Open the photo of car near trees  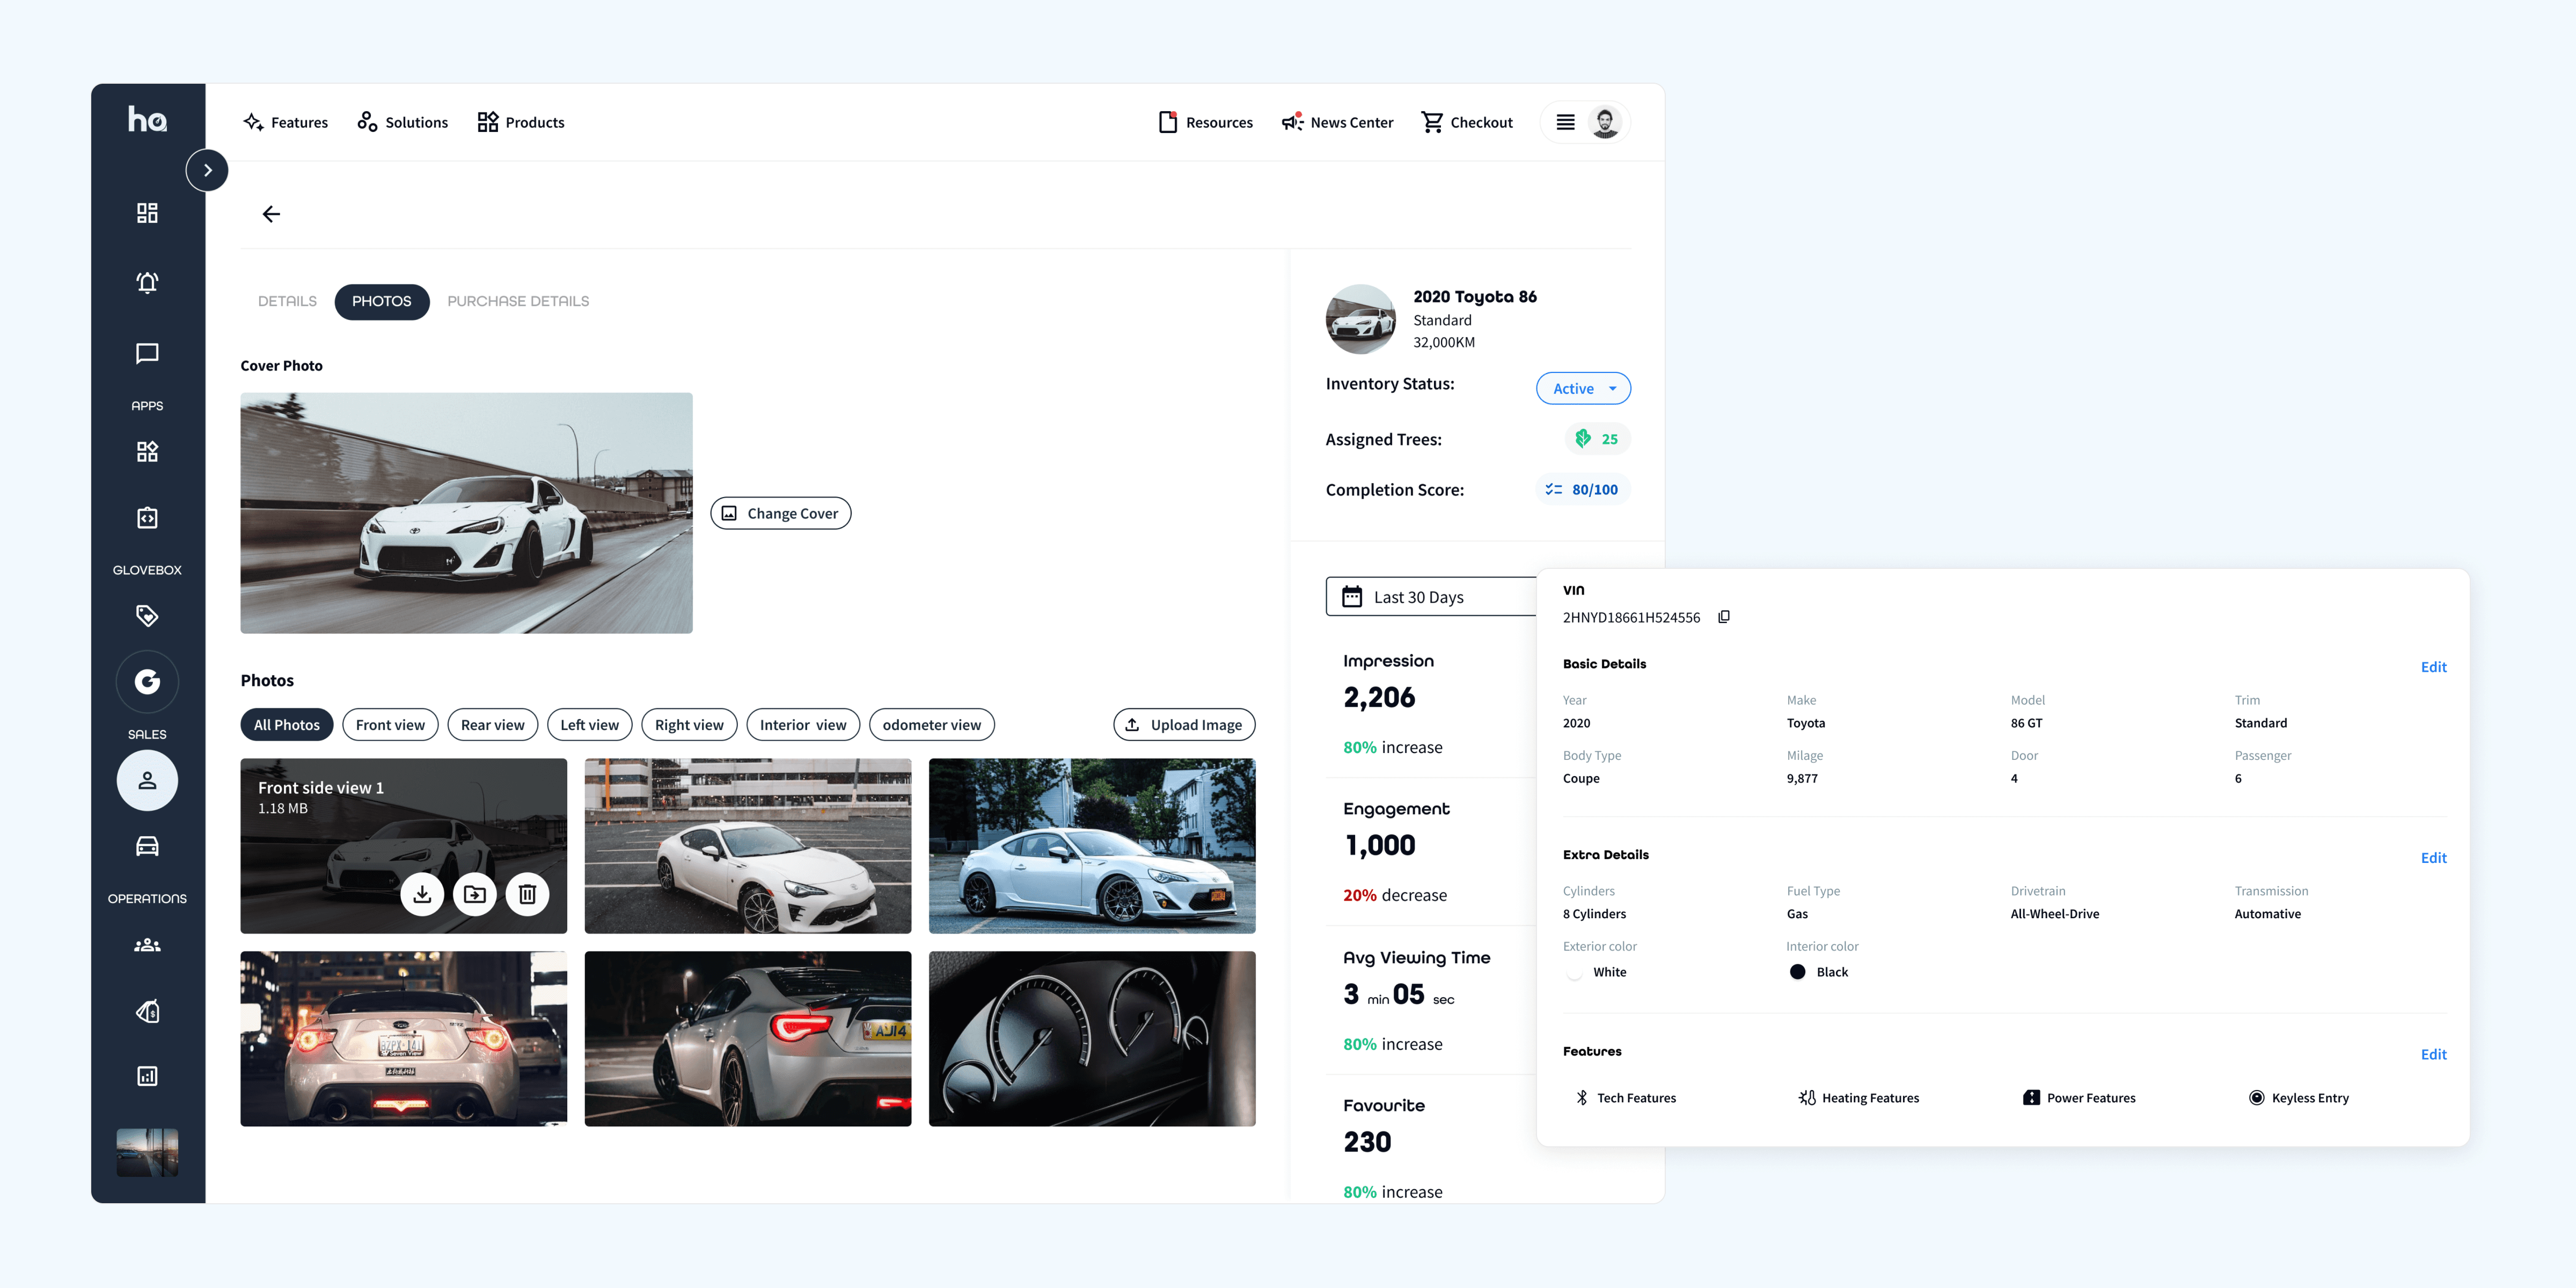[x=1092, y=846]
